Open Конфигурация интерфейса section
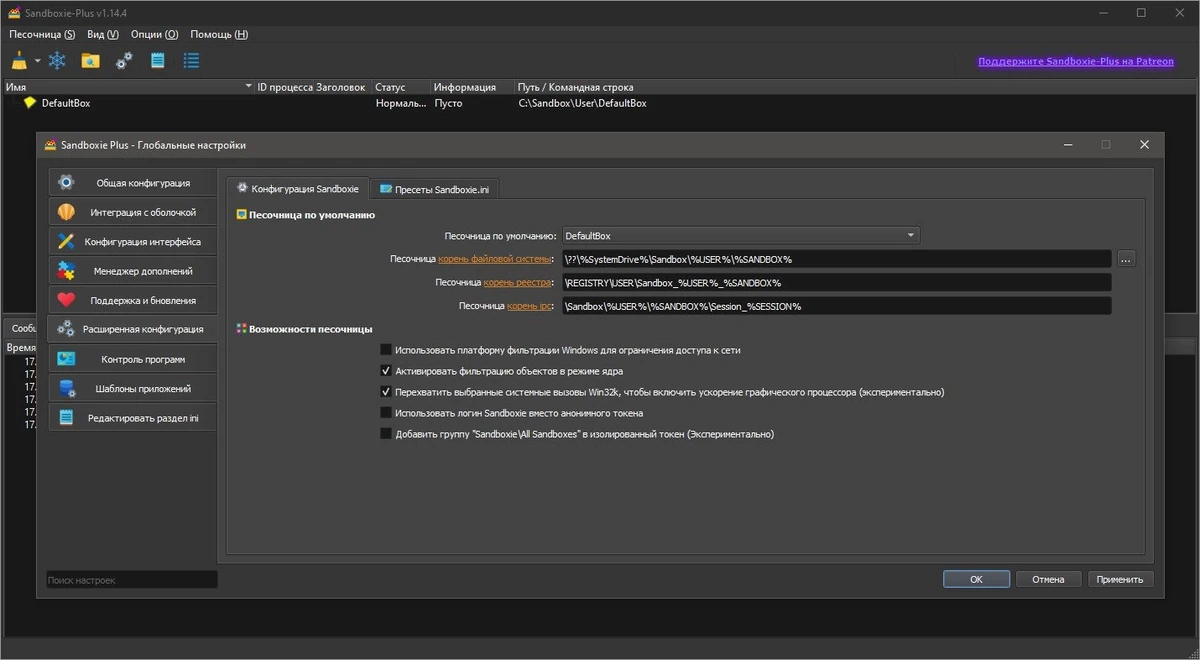The width and height of the screenshot is (1200, 660). [132, 241]
